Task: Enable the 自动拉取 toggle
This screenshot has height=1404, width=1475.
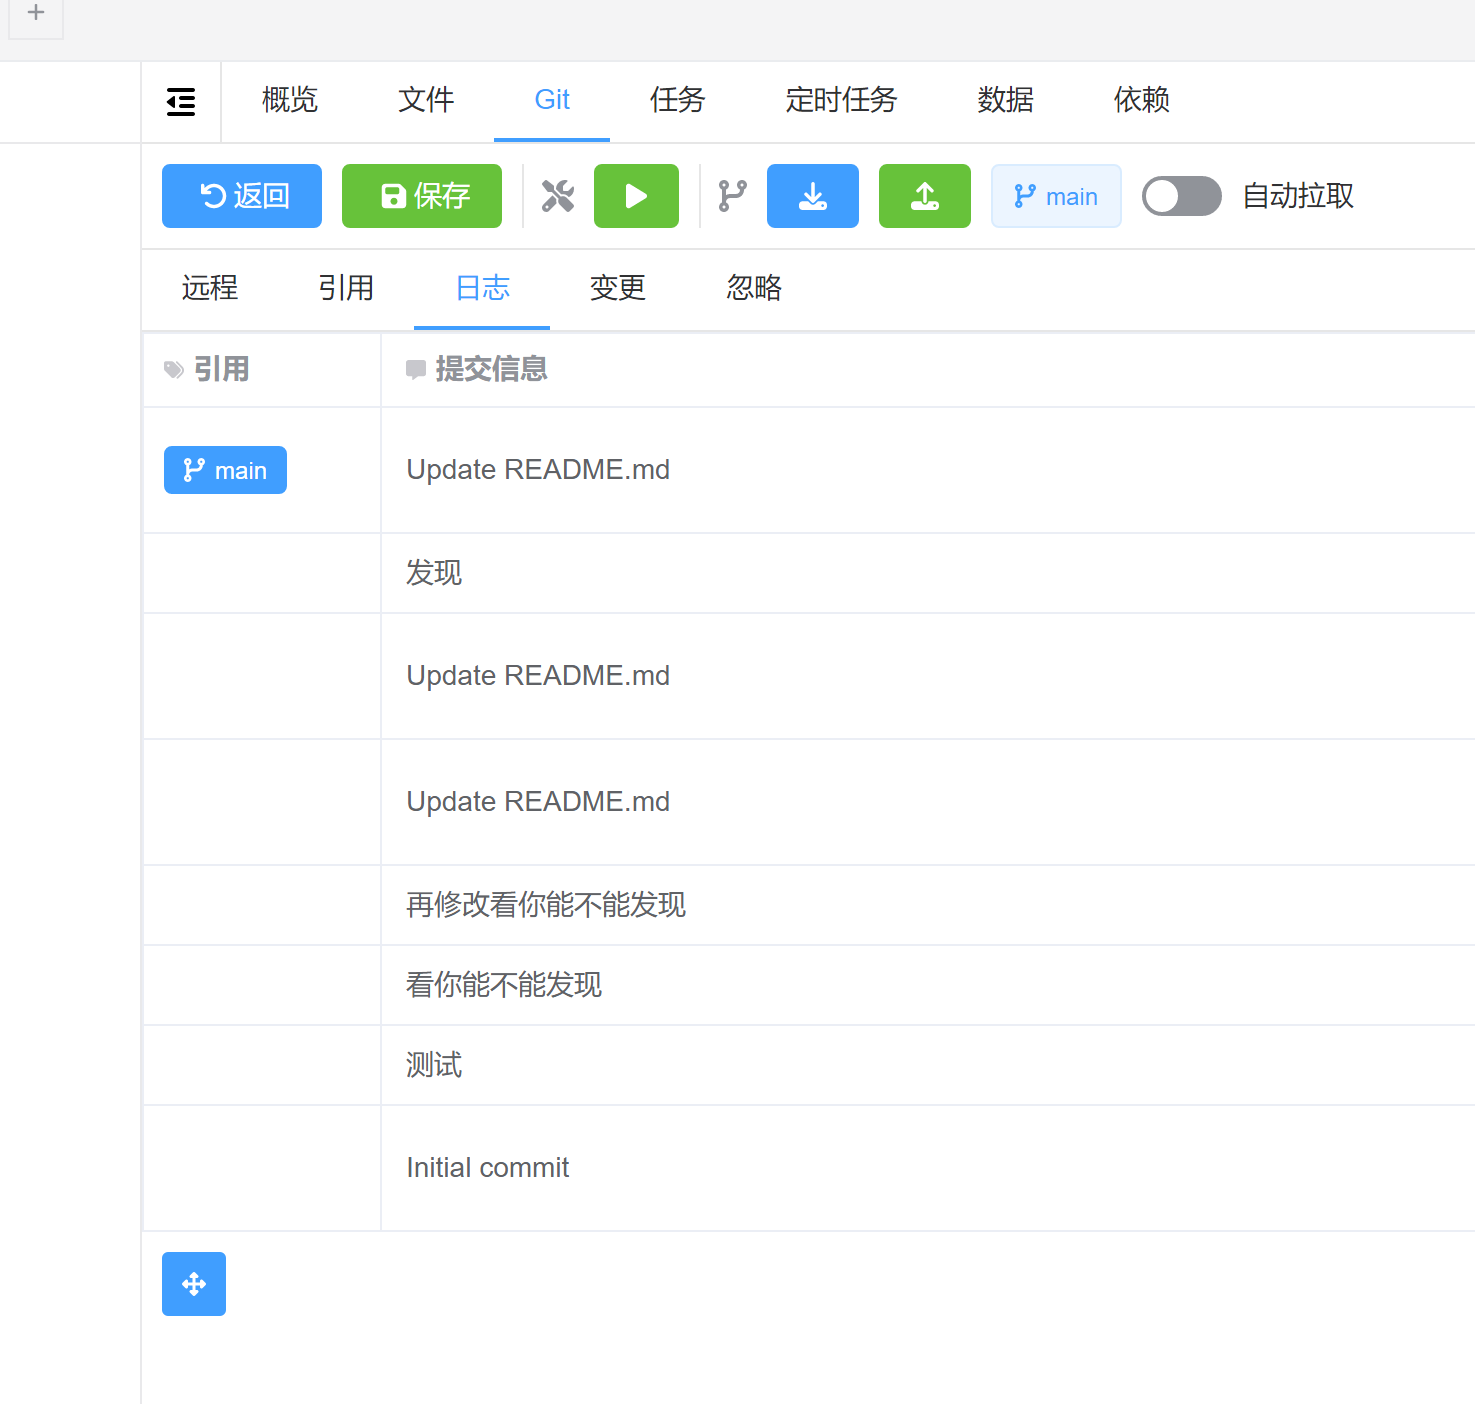Action: 1181,196
